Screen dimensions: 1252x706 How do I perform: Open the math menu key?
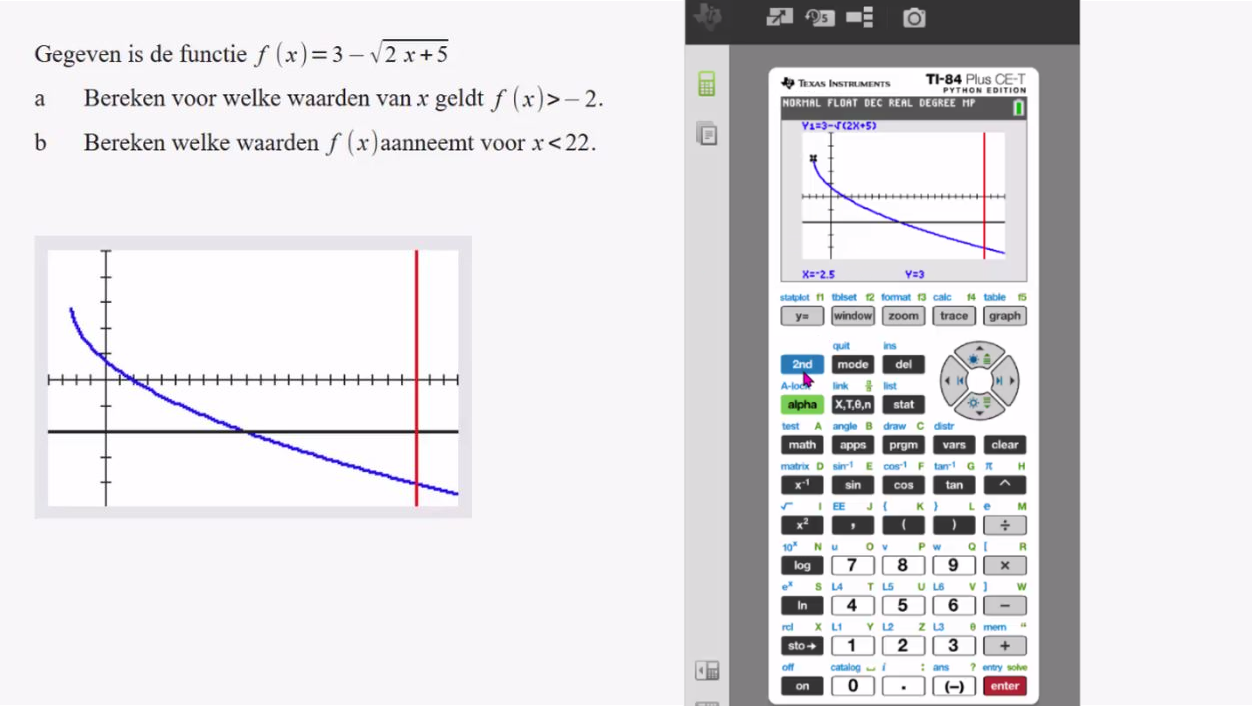pos(802,445)
